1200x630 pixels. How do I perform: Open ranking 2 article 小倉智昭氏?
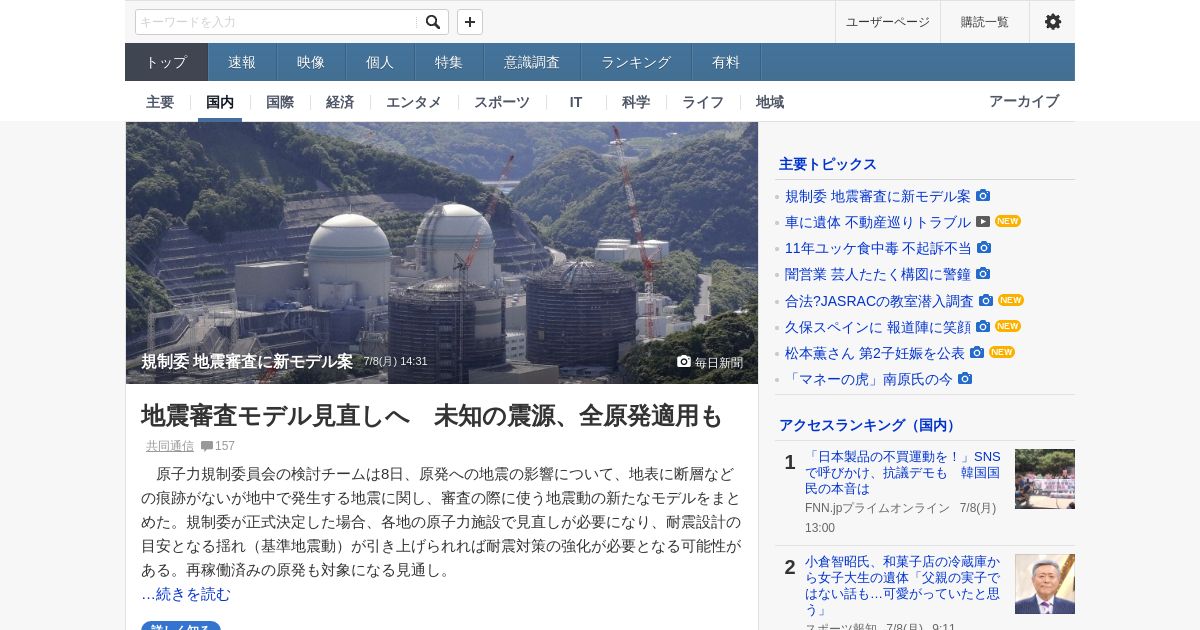[x=903, y=585]
